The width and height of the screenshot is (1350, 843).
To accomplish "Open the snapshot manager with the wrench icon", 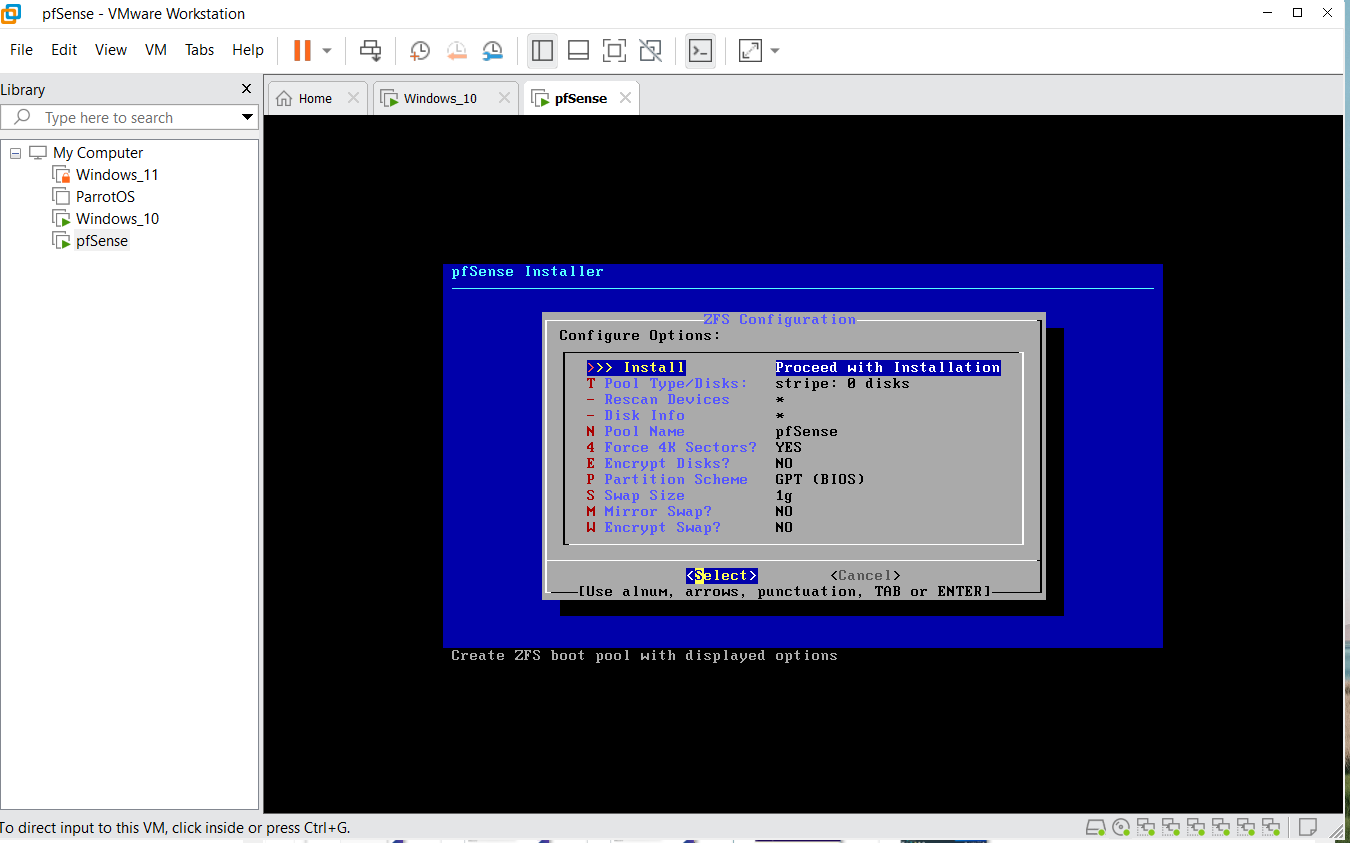I will coord(493,50).
